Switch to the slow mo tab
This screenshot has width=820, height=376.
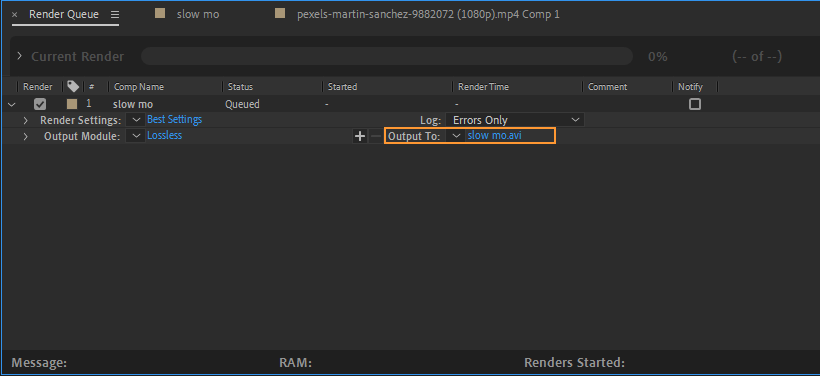pos(198,14)
